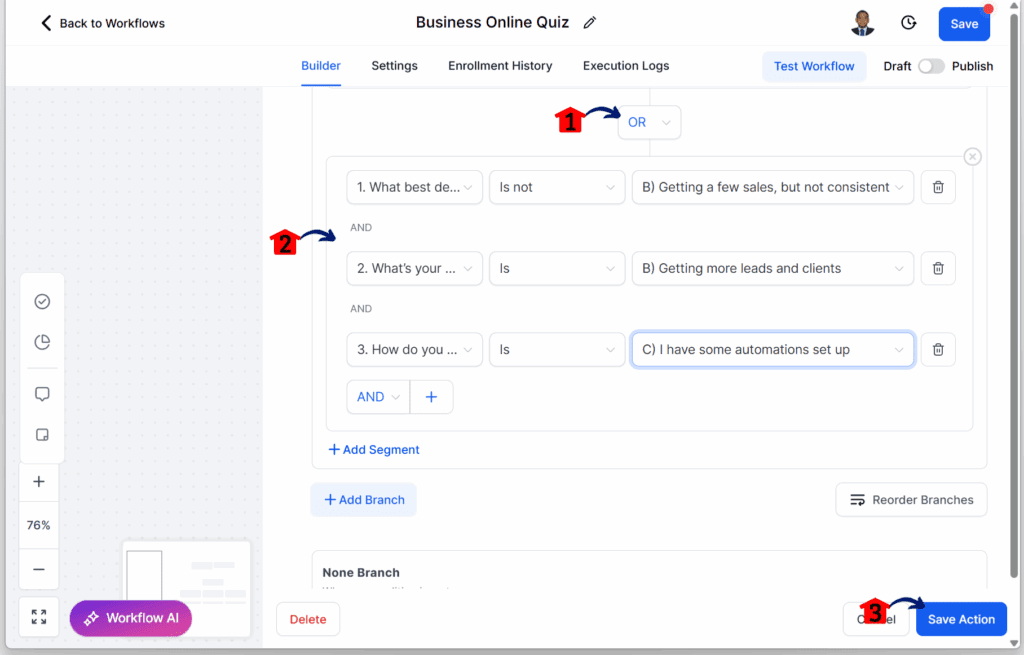The image size is (1024, 655).
Task: Switch to the Settings tab
Action: (x=394, y=66)
